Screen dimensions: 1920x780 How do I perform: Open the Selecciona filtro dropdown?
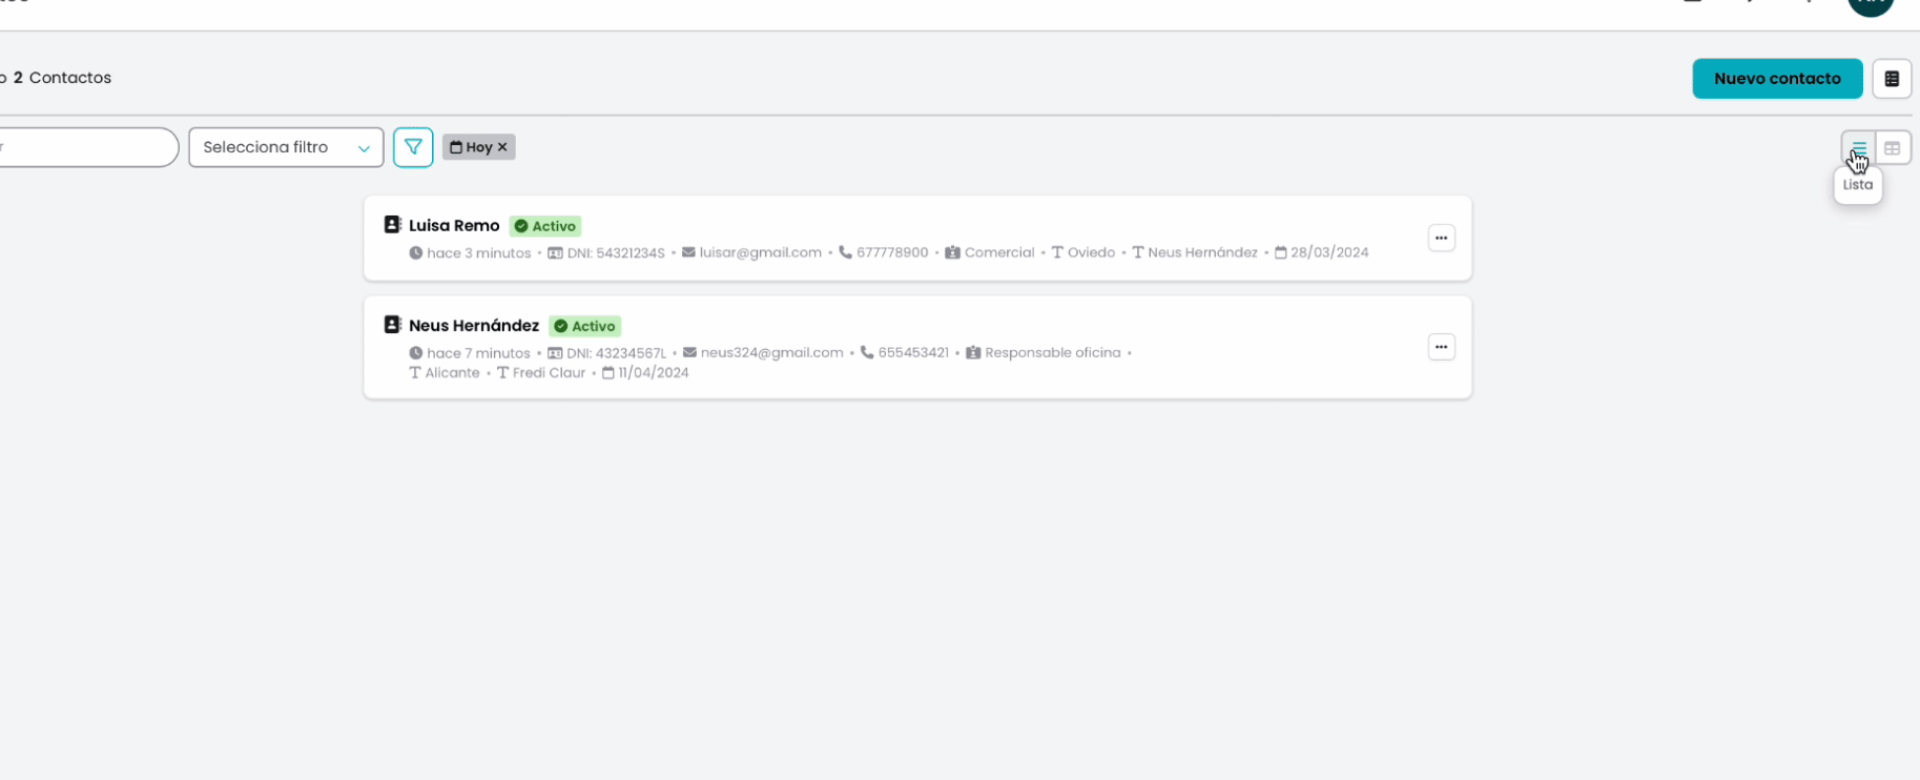pos(286,147)
